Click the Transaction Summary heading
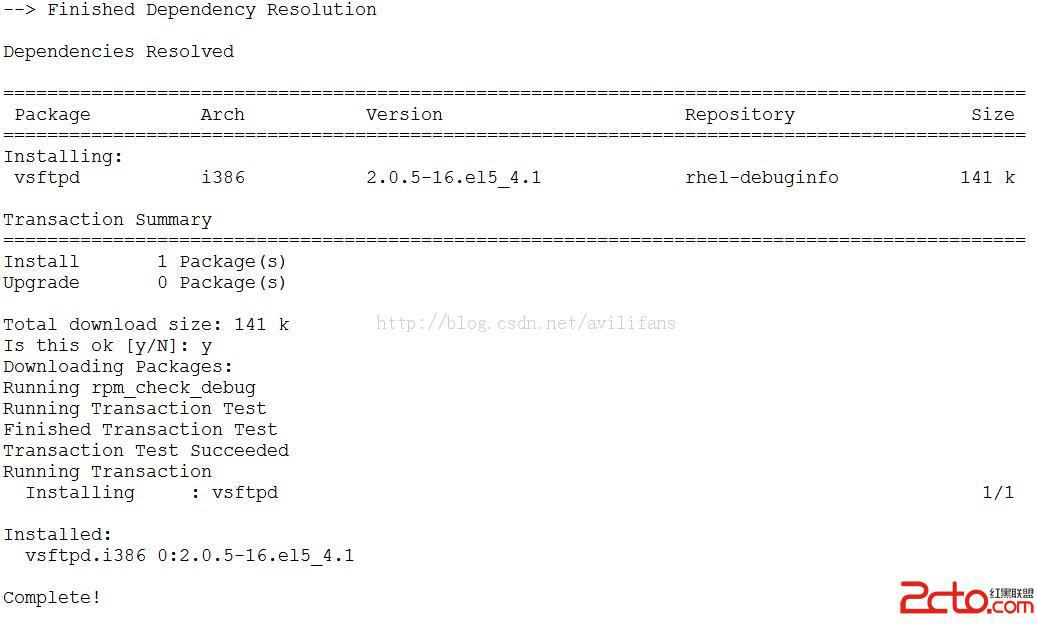This screenshot has height=624, width=1037. [108, 219]
